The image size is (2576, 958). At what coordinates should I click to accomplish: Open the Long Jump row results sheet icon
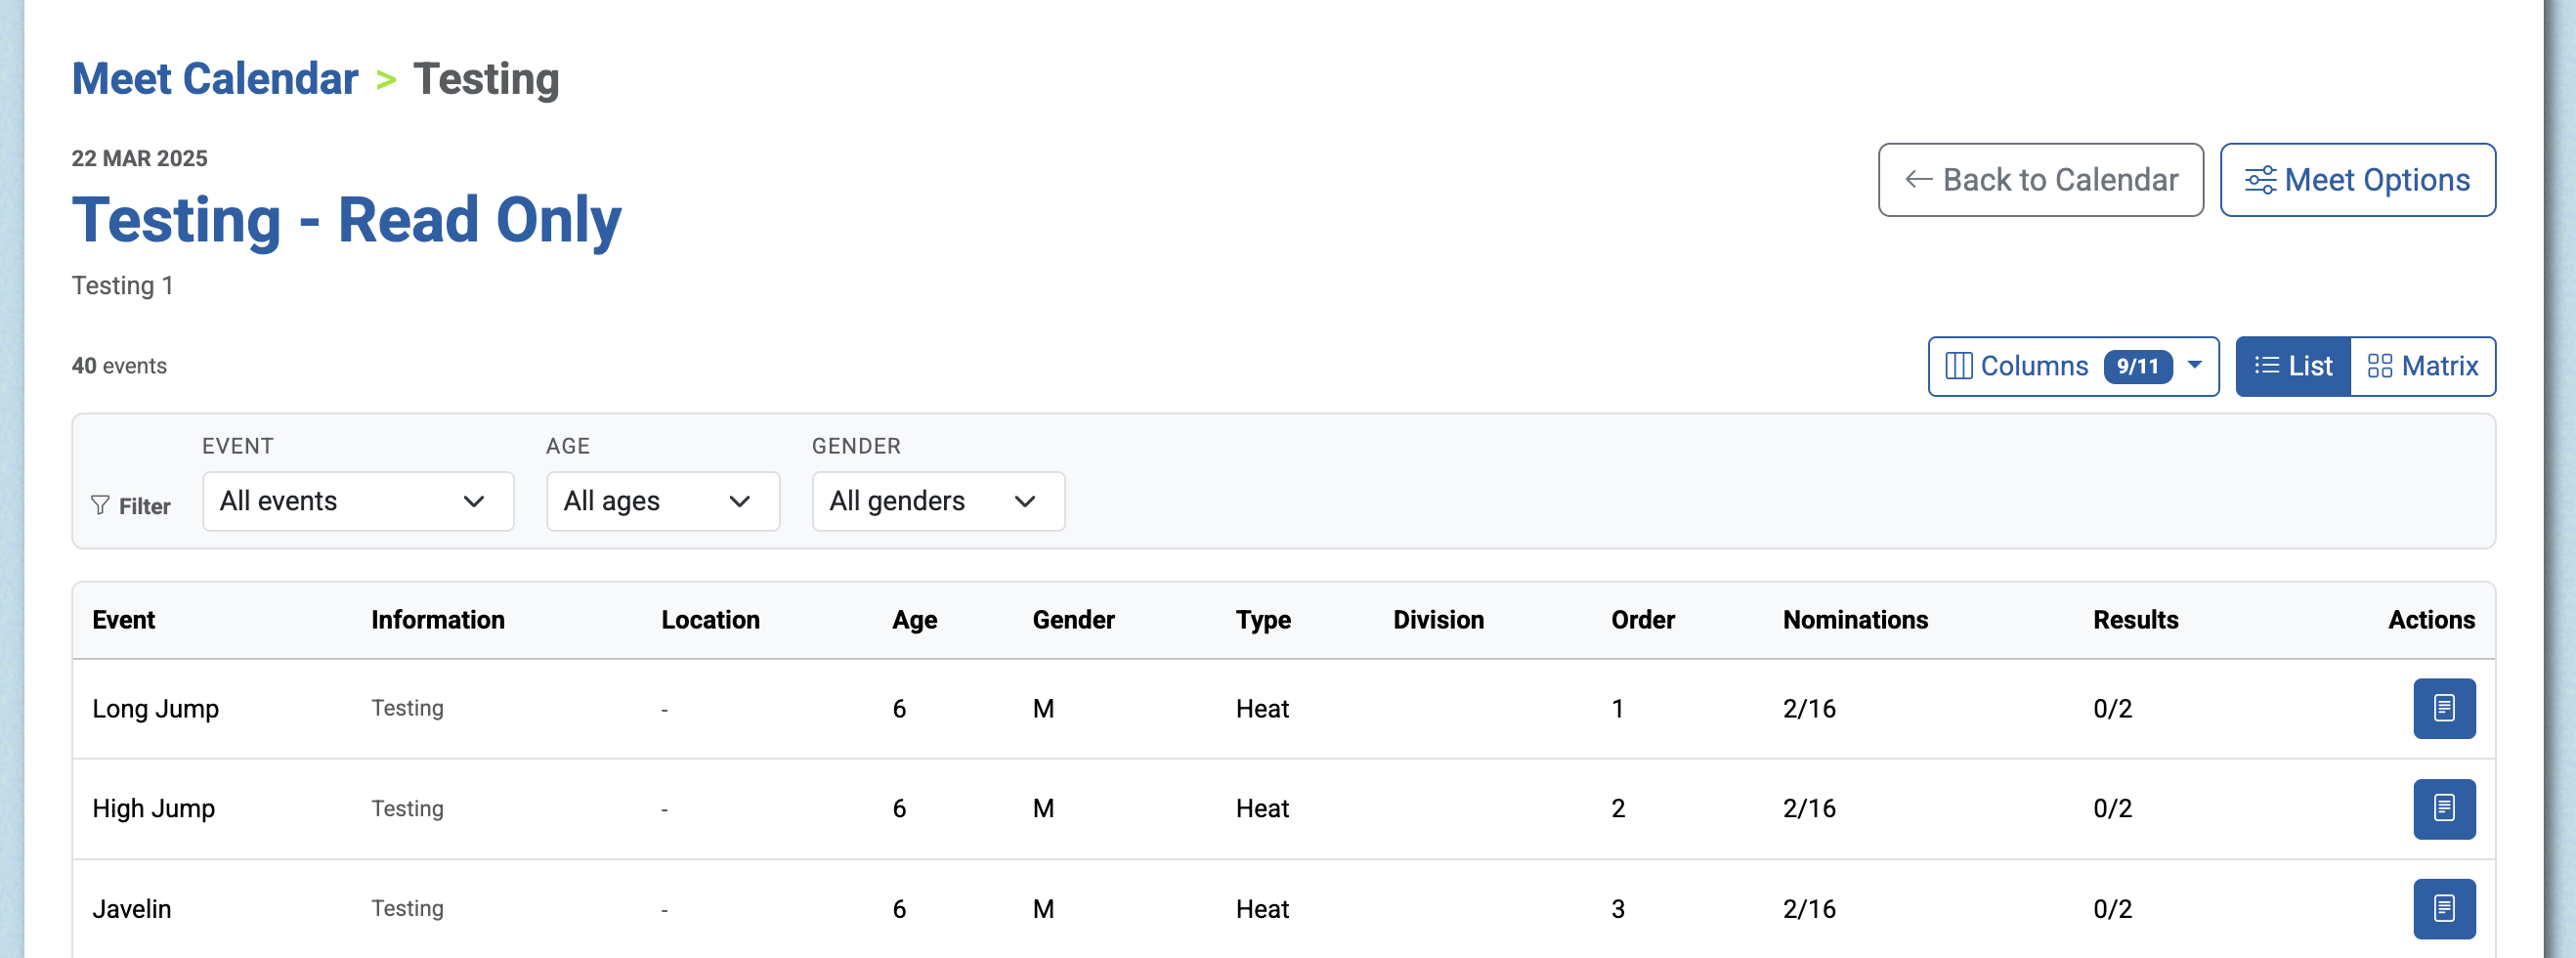click(2443, 708)
